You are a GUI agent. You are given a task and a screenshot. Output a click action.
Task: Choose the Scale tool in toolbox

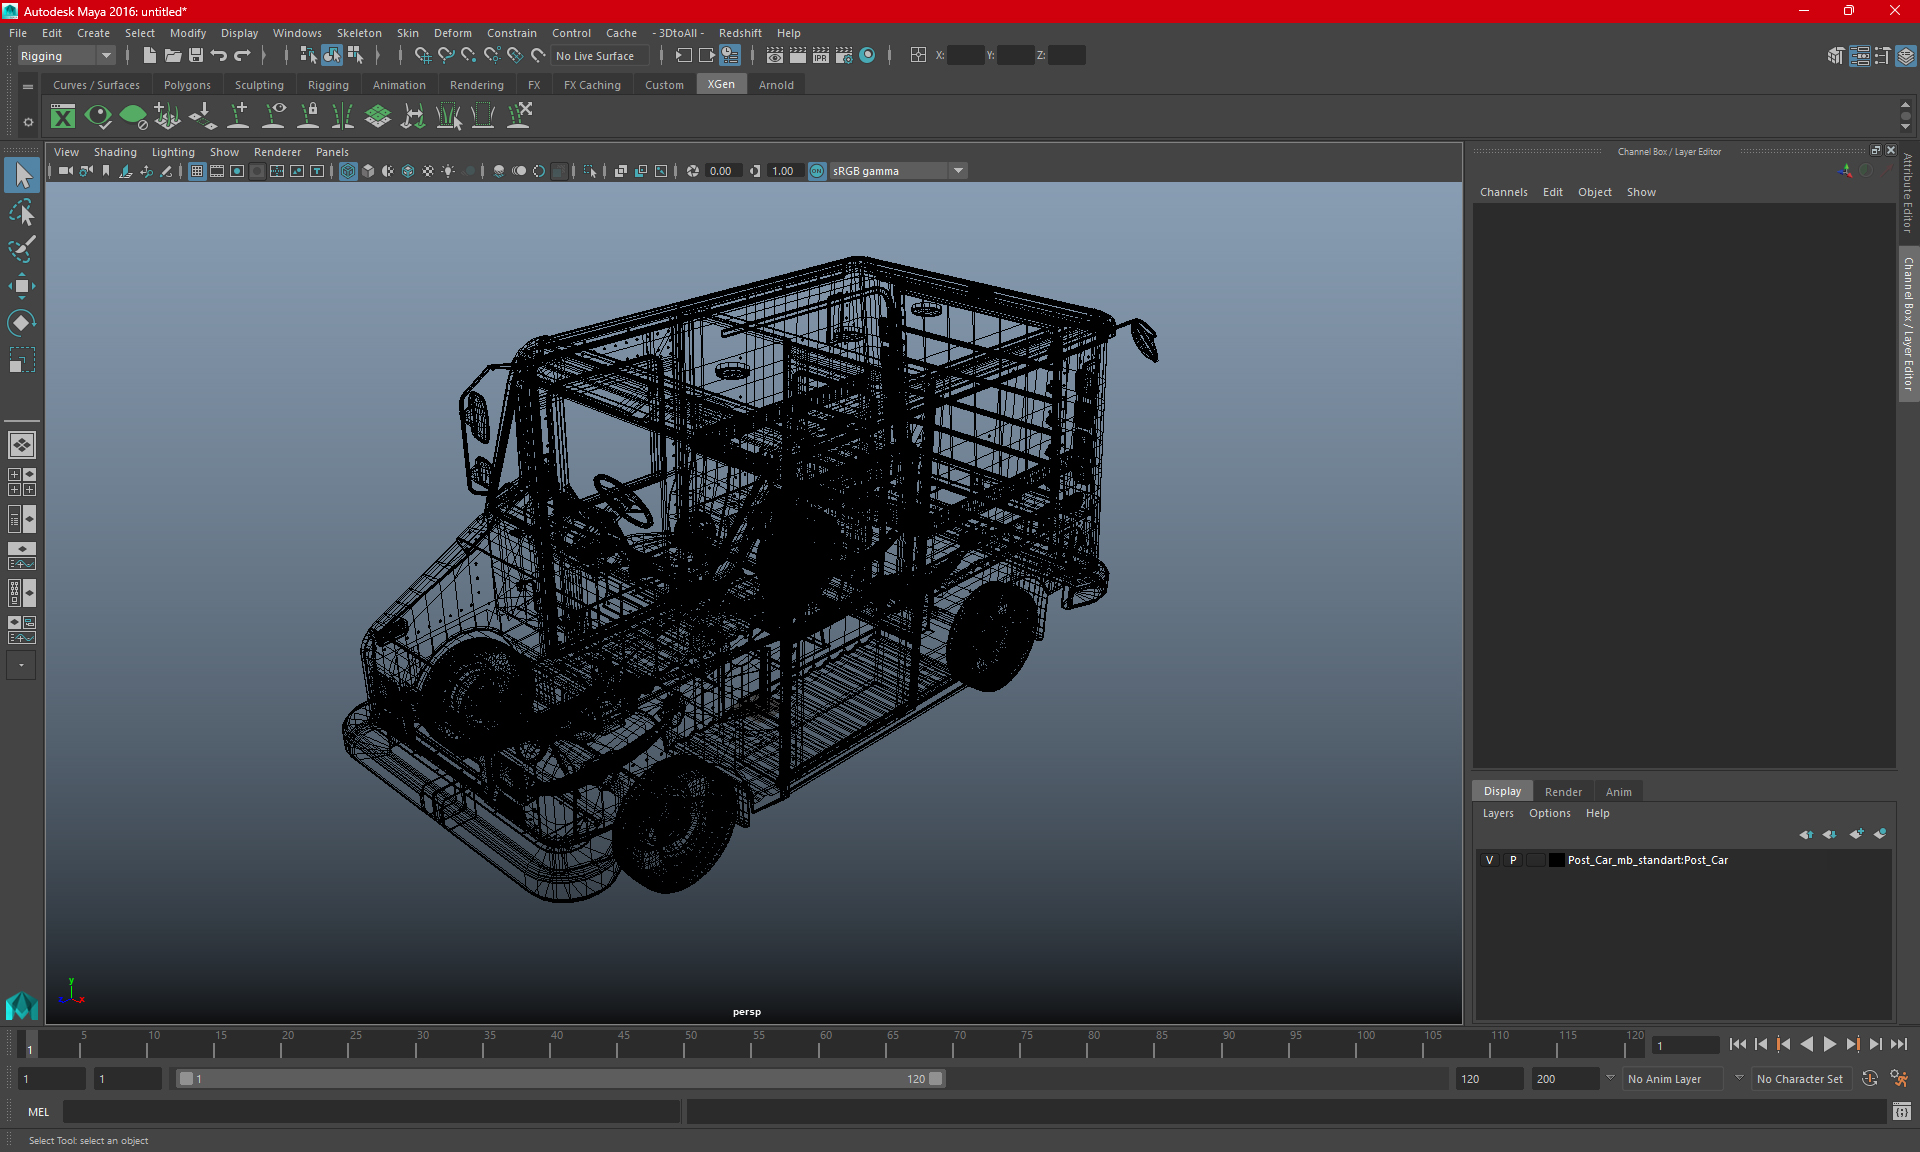coord(22,359)
